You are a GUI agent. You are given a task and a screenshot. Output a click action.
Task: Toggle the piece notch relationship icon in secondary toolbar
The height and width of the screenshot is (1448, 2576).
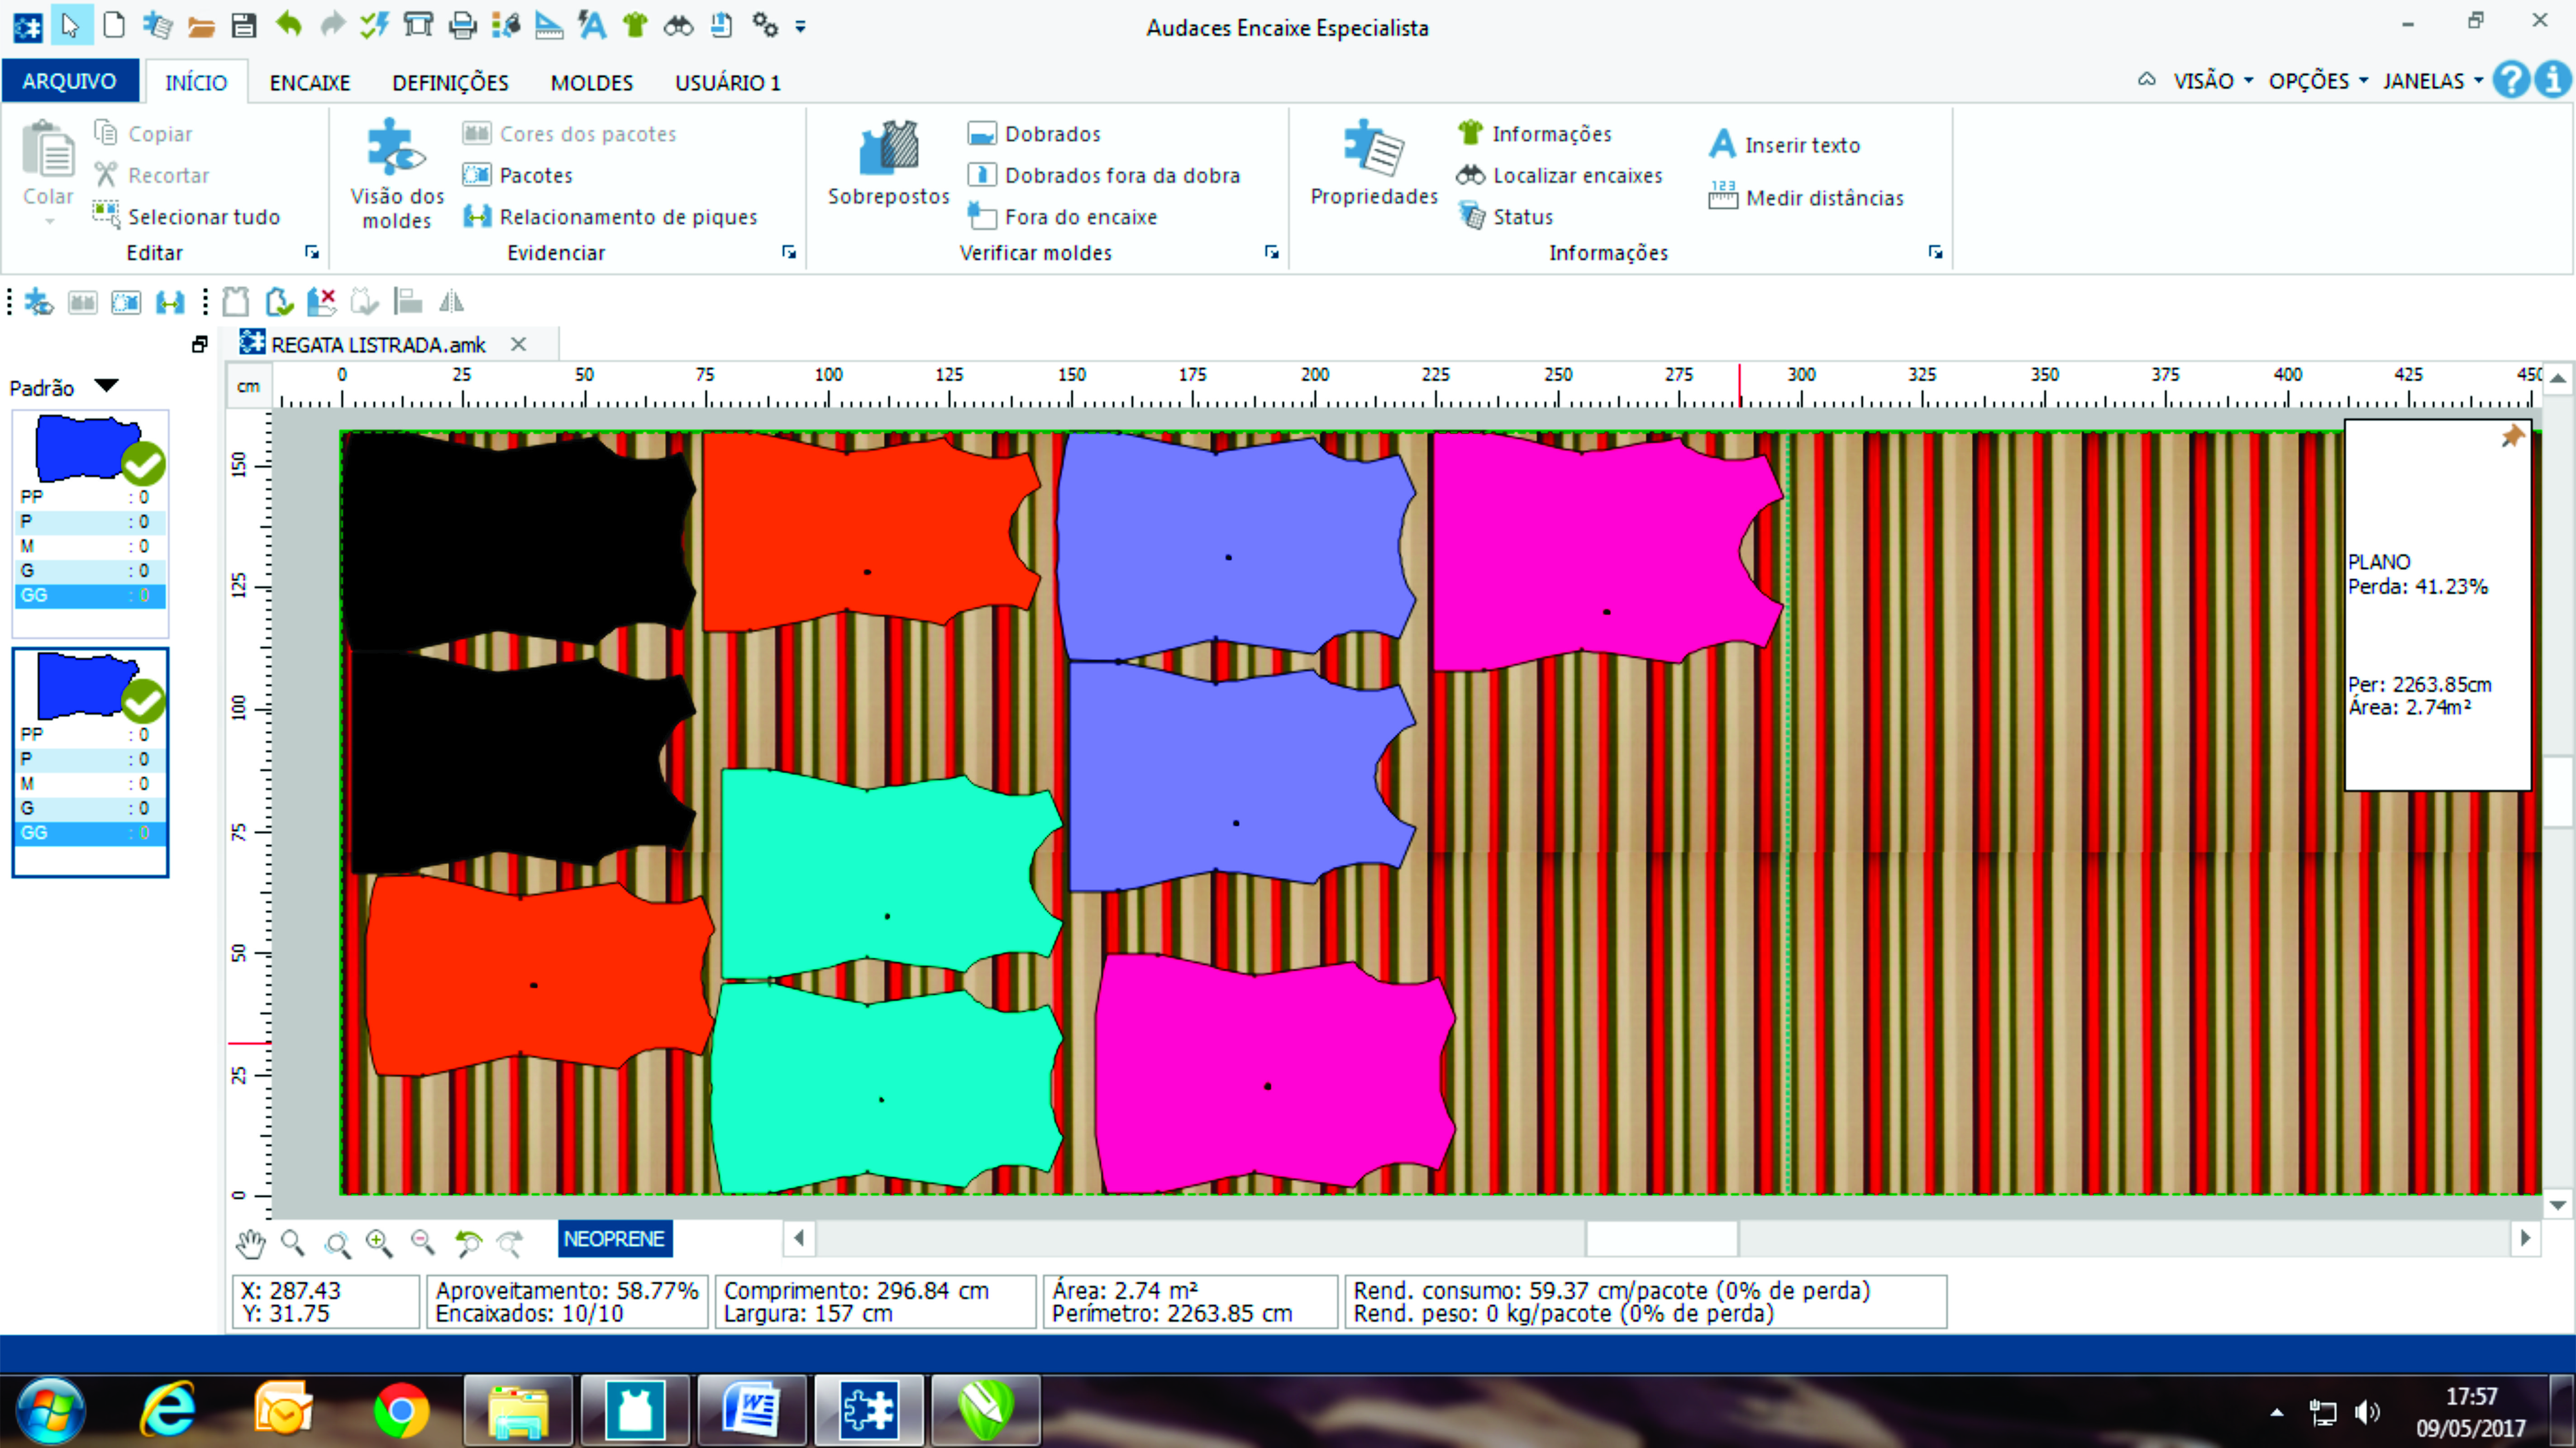pos(170,302)
